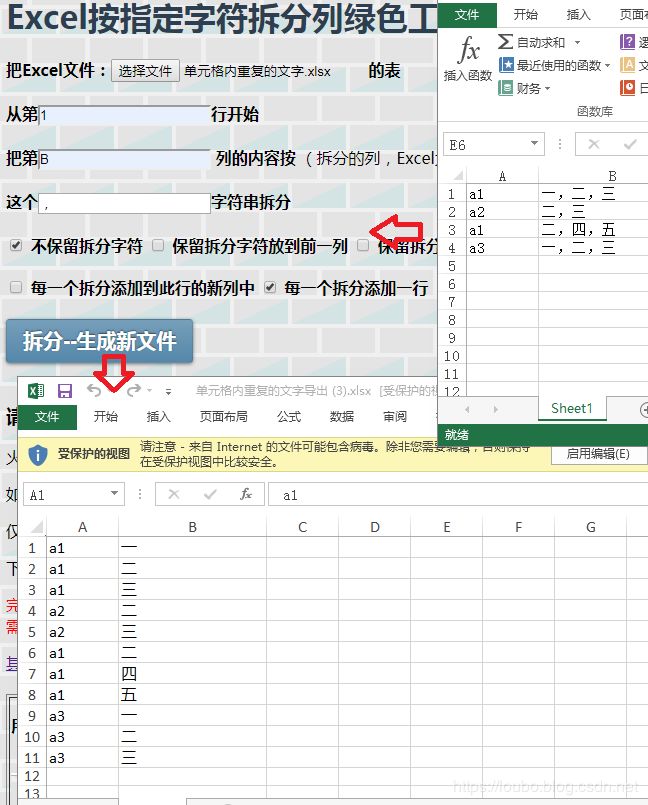This screenshot has width=648, height=805.
Task: Open the 自动求和 dropdown arrow
Action: point(578,43)
